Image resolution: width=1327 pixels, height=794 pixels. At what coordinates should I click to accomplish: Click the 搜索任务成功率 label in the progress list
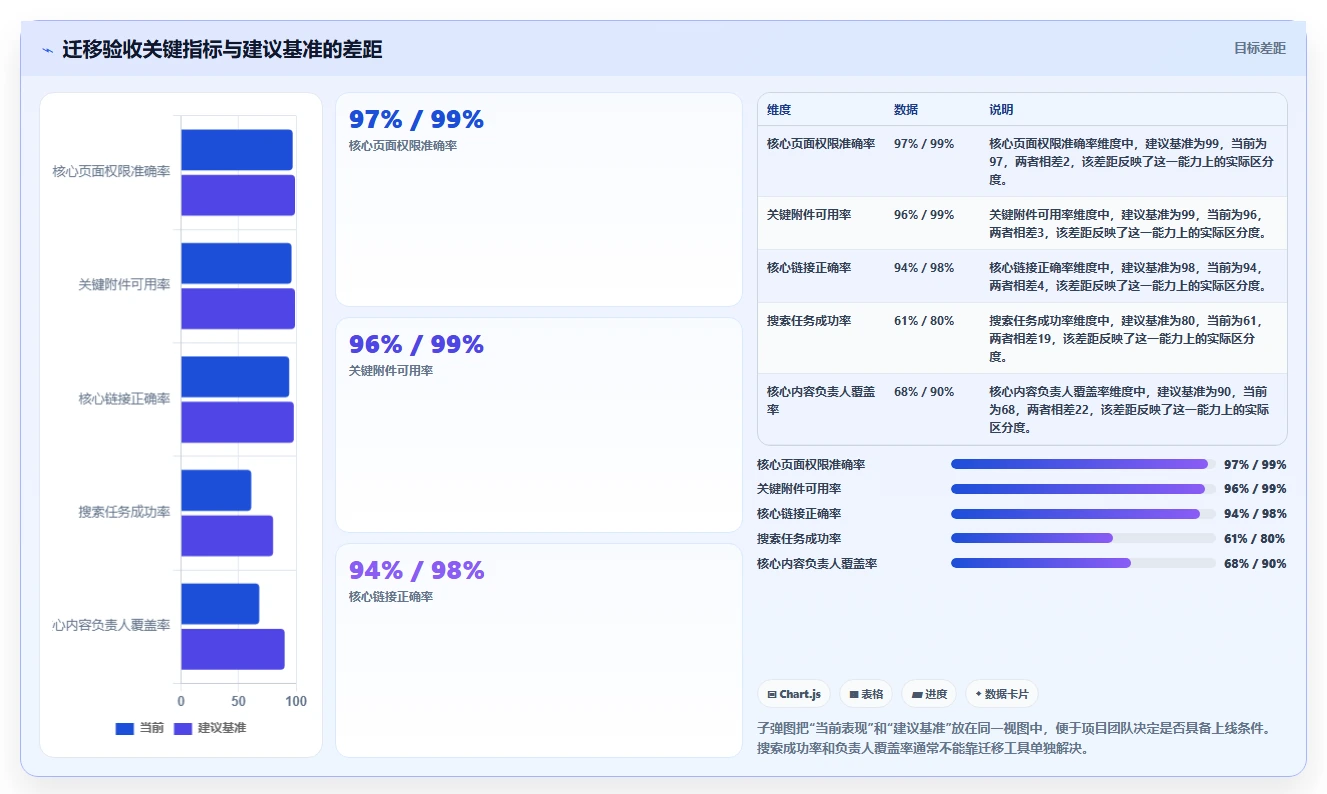(799, 539)
